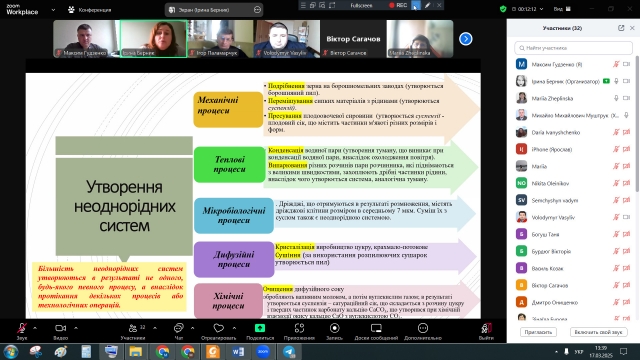640x360 pixels.
Task: Click the Конференция meeting tab
Action: click(x=89, y=10)
